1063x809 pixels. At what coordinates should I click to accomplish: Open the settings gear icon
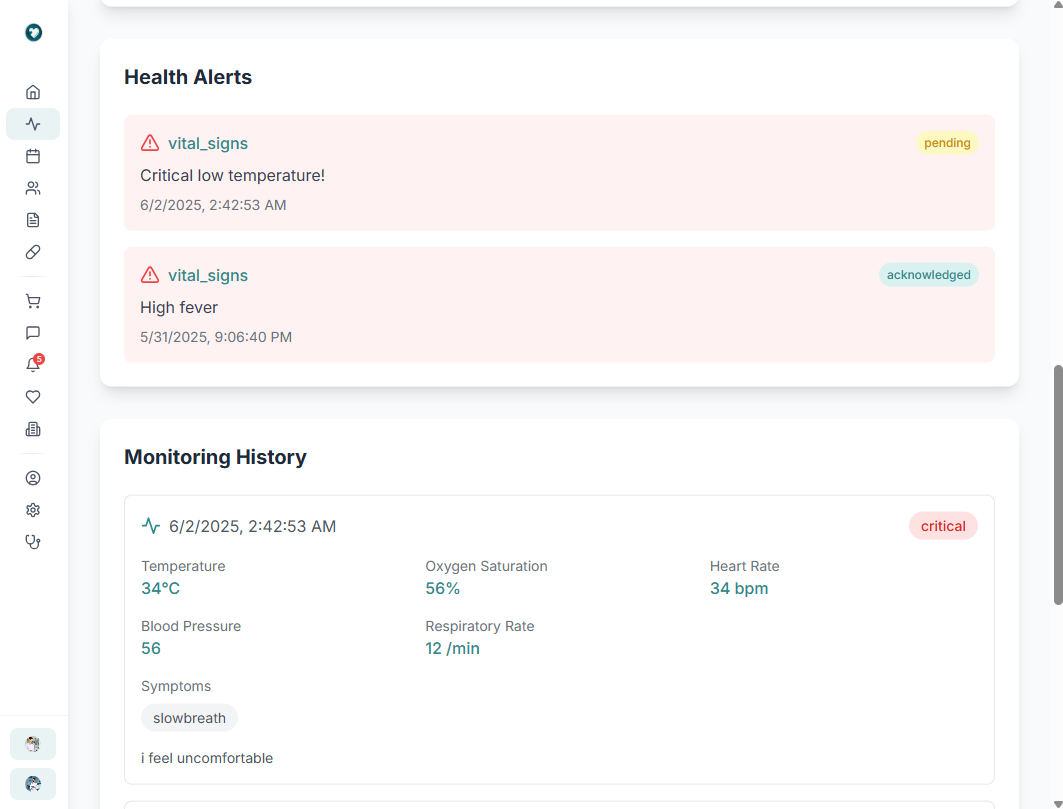tap(33, 510)
